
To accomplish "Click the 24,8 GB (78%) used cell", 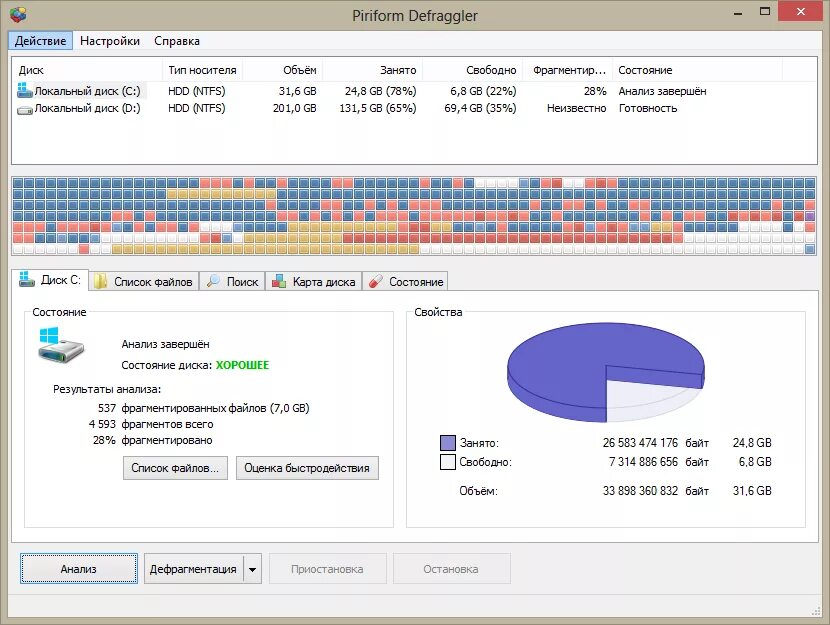I will [381, 91].
